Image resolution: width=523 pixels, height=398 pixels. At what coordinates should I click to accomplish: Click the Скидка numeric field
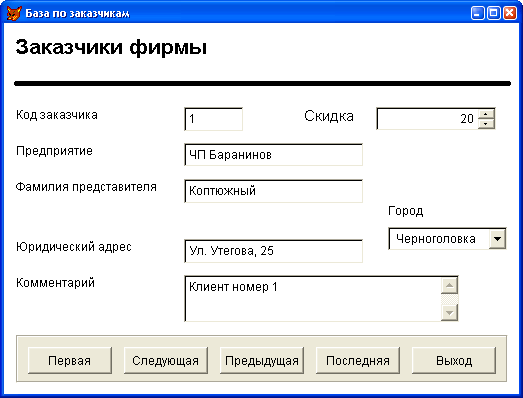click(x=428, y=118)
